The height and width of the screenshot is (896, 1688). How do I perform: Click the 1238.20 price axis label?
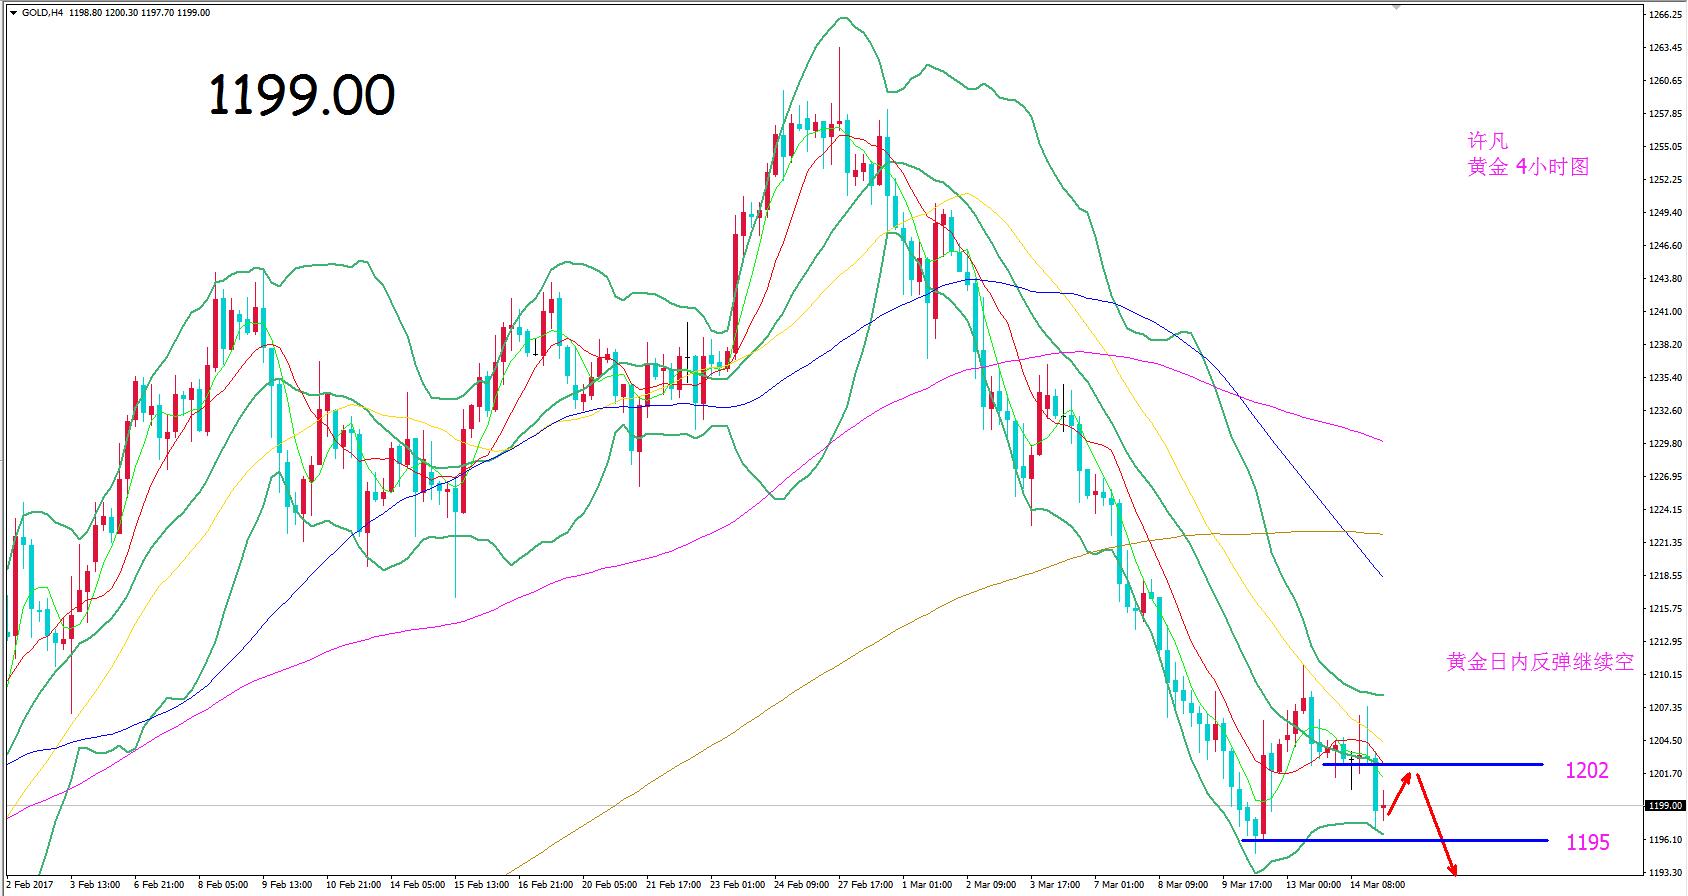[1666, 345]
